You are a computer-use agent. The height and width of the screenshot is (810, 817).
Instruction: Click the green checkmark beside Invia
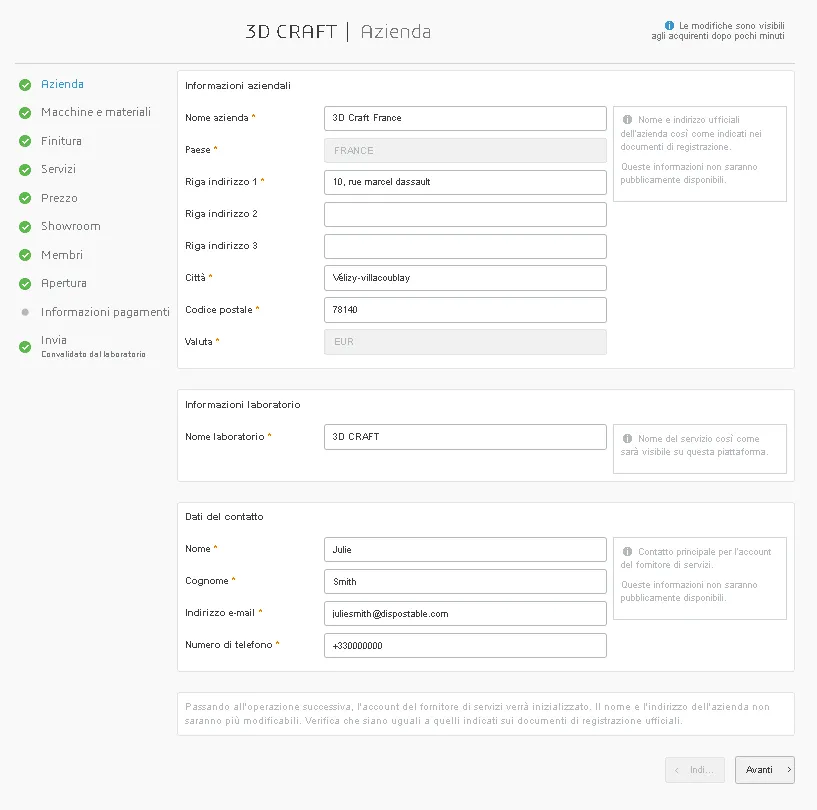(x=25, y=346)
